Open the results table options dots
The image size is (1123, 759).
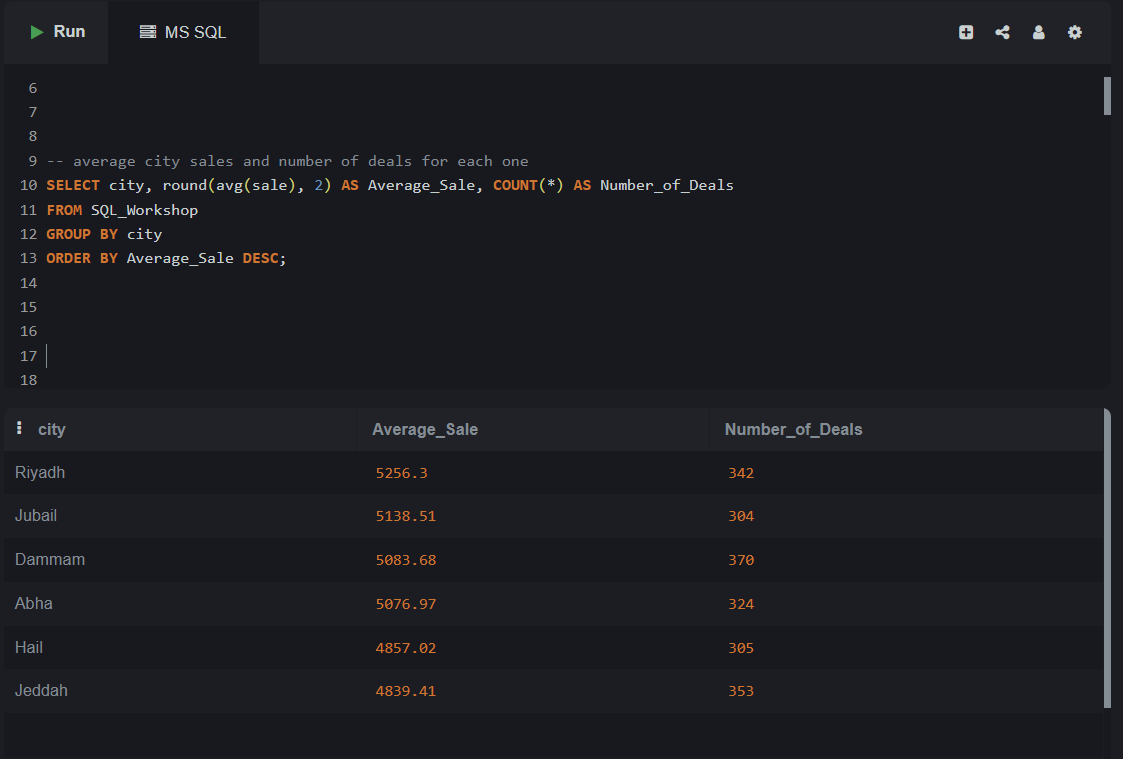pyautogui.click(x=19, y=427)
